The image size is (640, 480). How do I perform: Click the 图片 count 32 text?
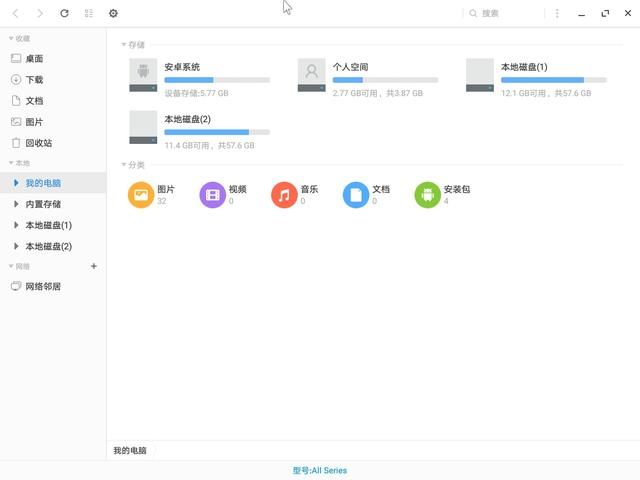click(x=162, y=201)
